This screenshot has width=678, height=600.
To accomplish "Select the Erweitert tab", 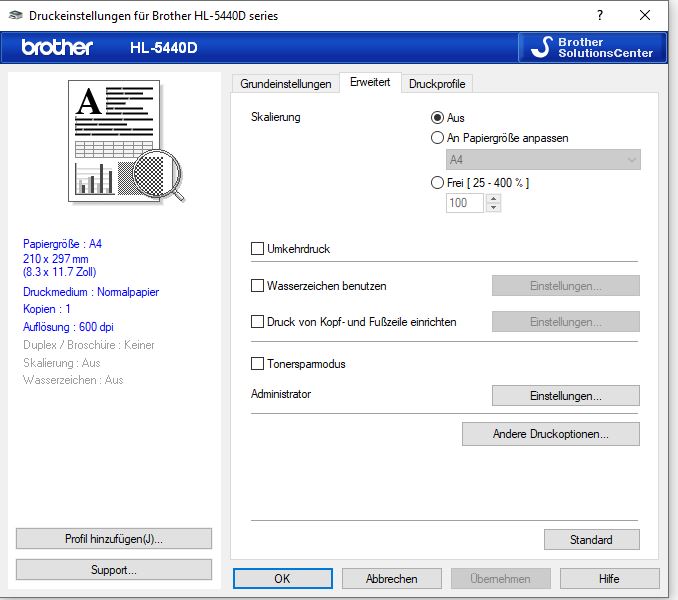I will (370, 82).
